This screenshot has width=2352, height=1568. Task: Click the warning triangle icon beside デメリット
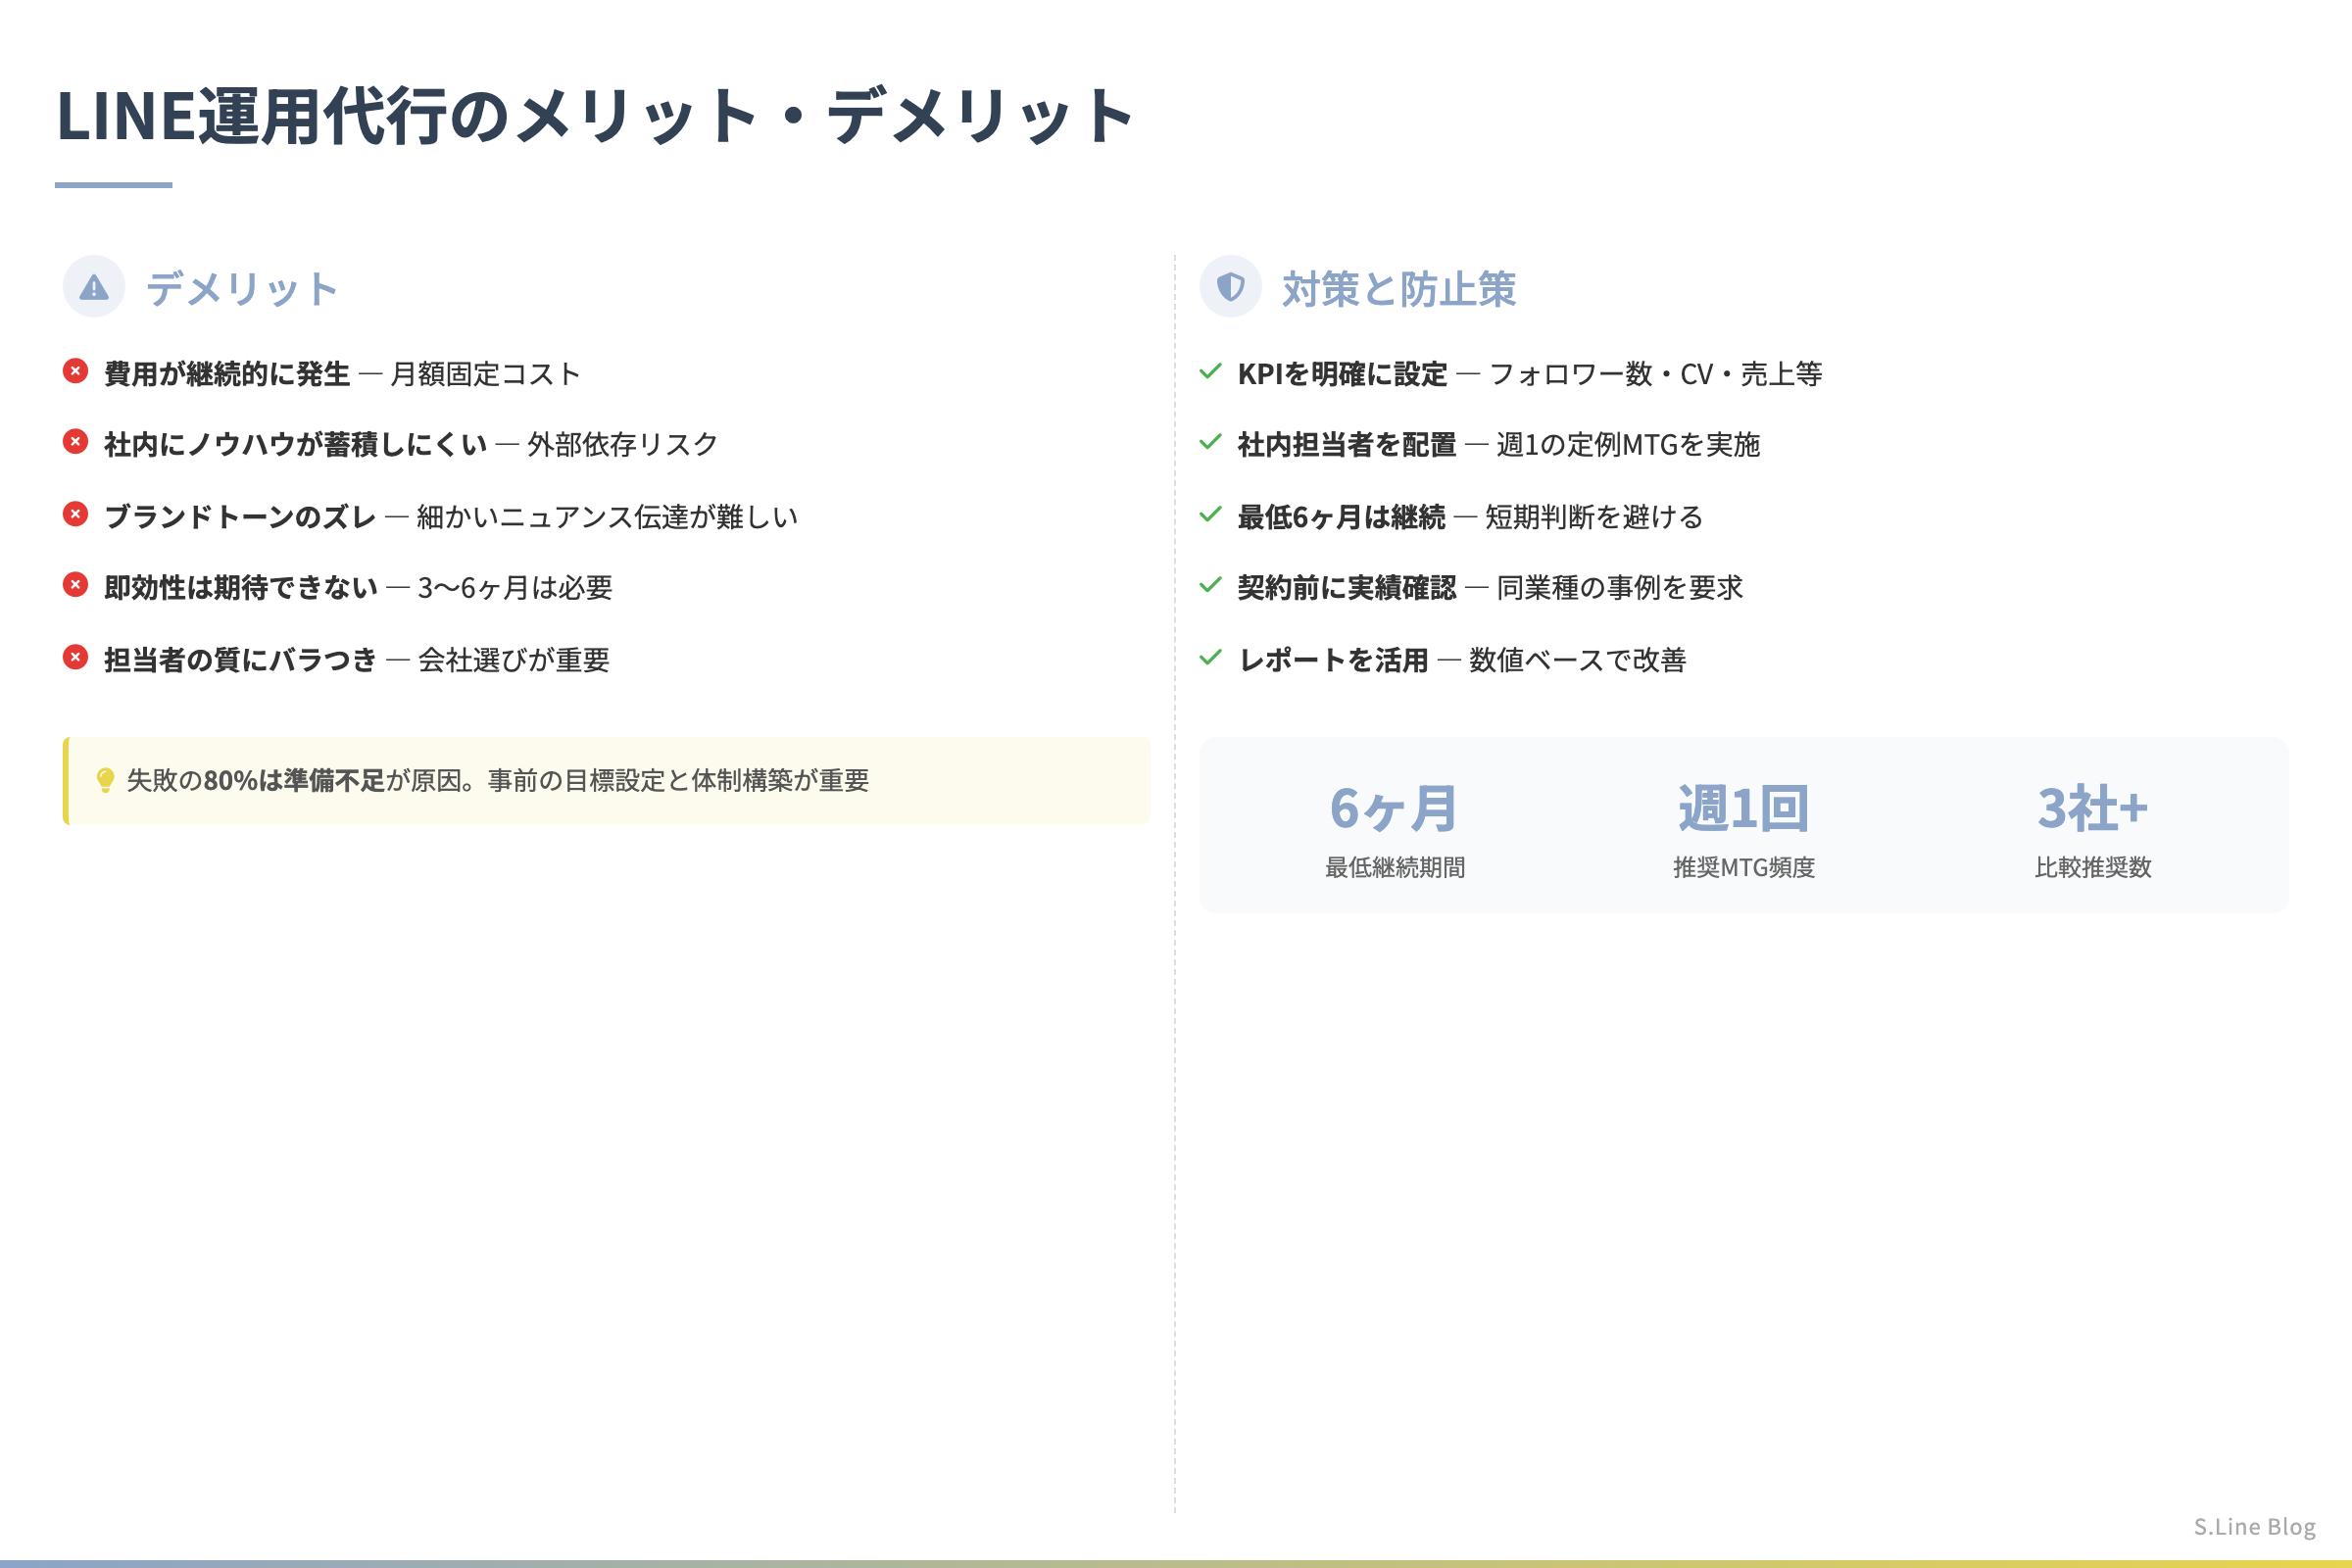point(94,288)
